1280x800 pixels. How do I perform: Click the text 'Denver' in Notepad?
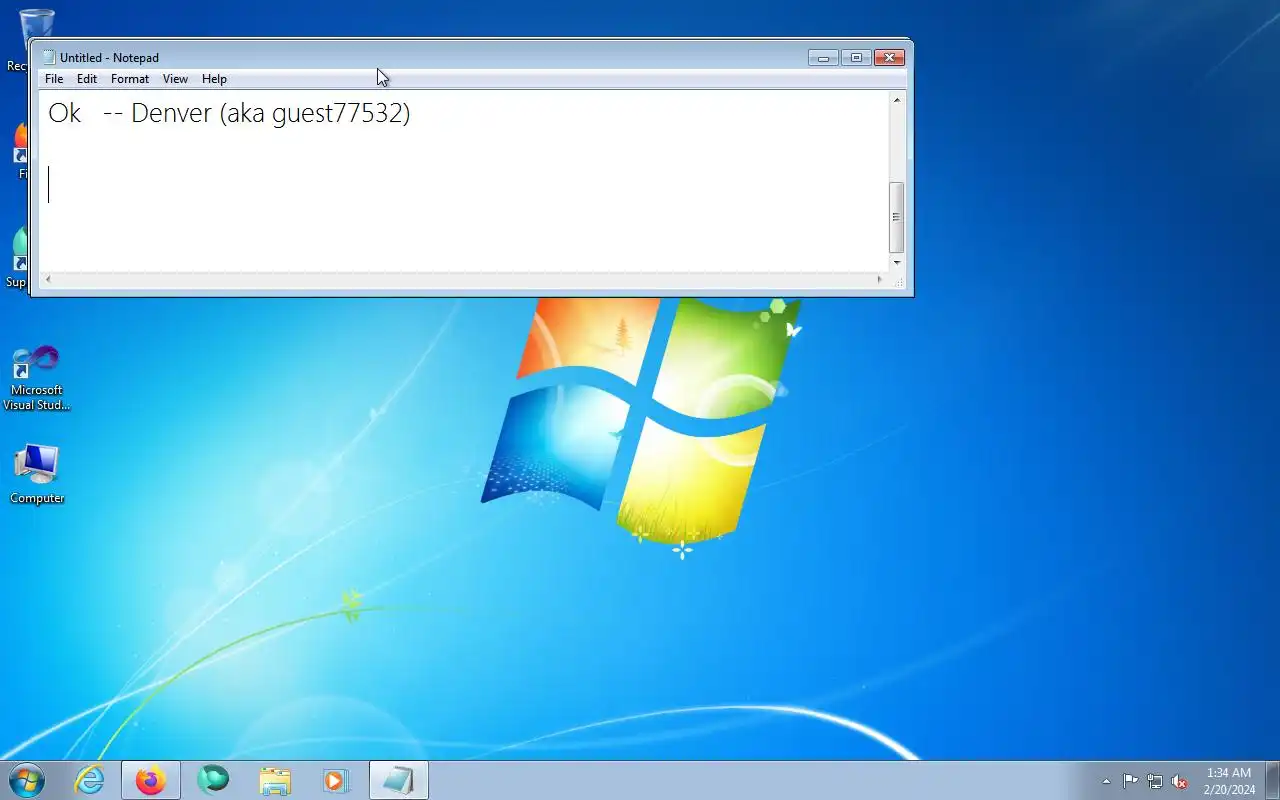[x=171, y=113]
